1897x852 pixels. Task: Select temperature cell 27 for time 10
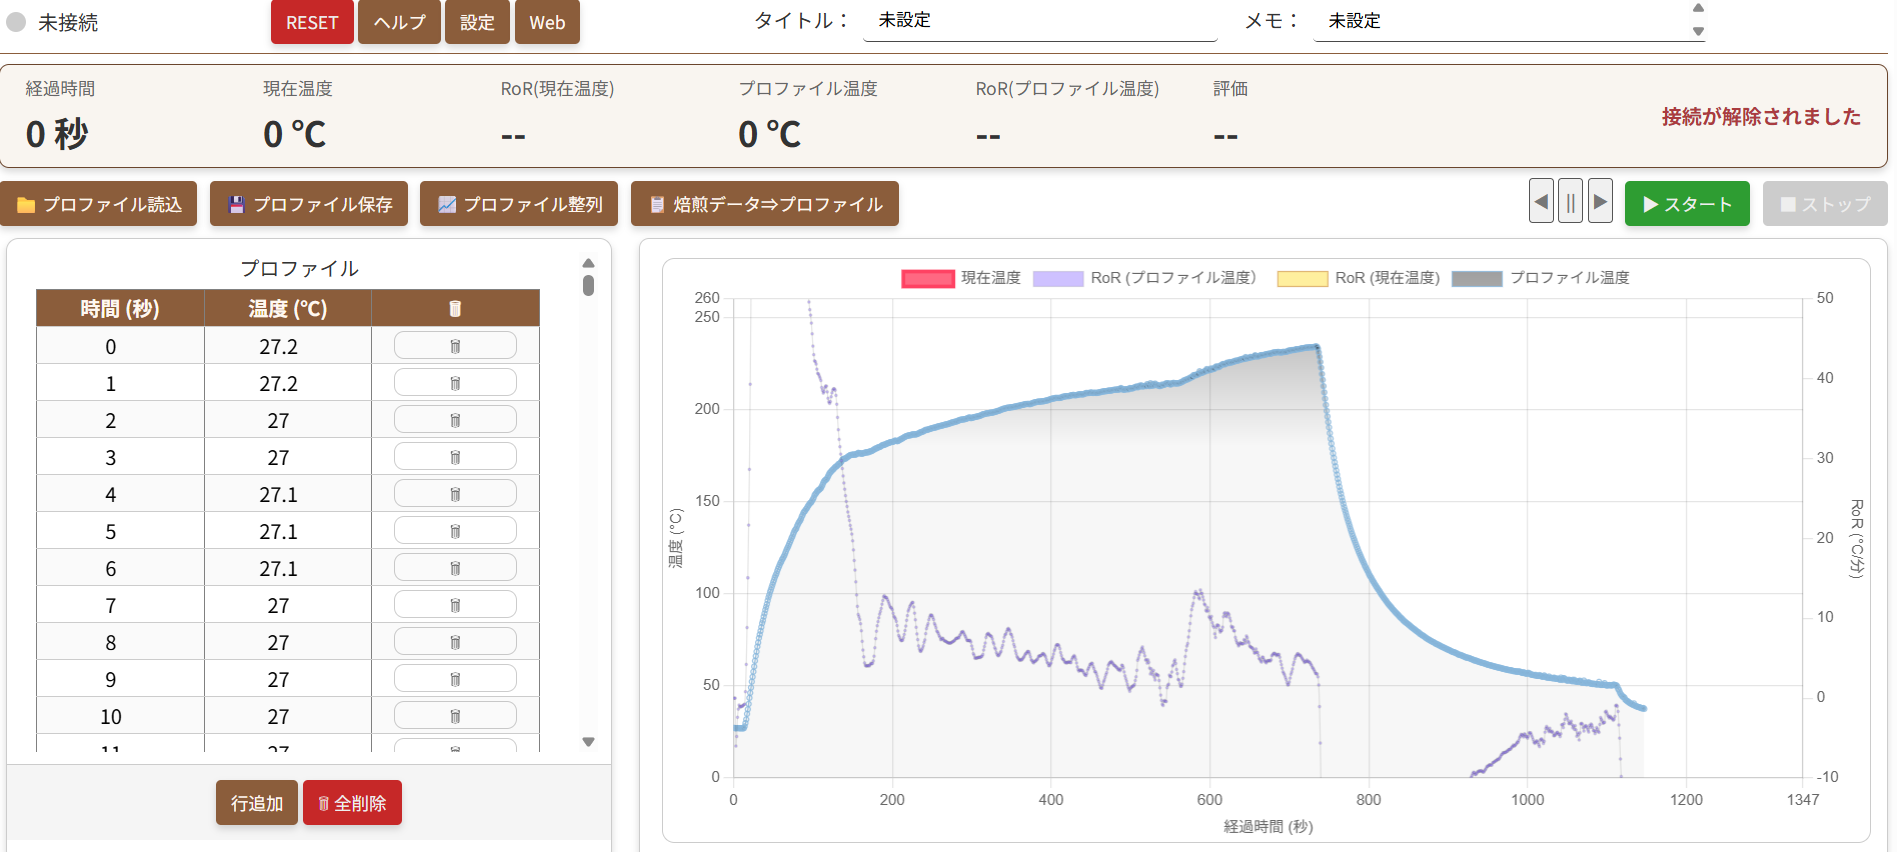click(x=288, y=716)
